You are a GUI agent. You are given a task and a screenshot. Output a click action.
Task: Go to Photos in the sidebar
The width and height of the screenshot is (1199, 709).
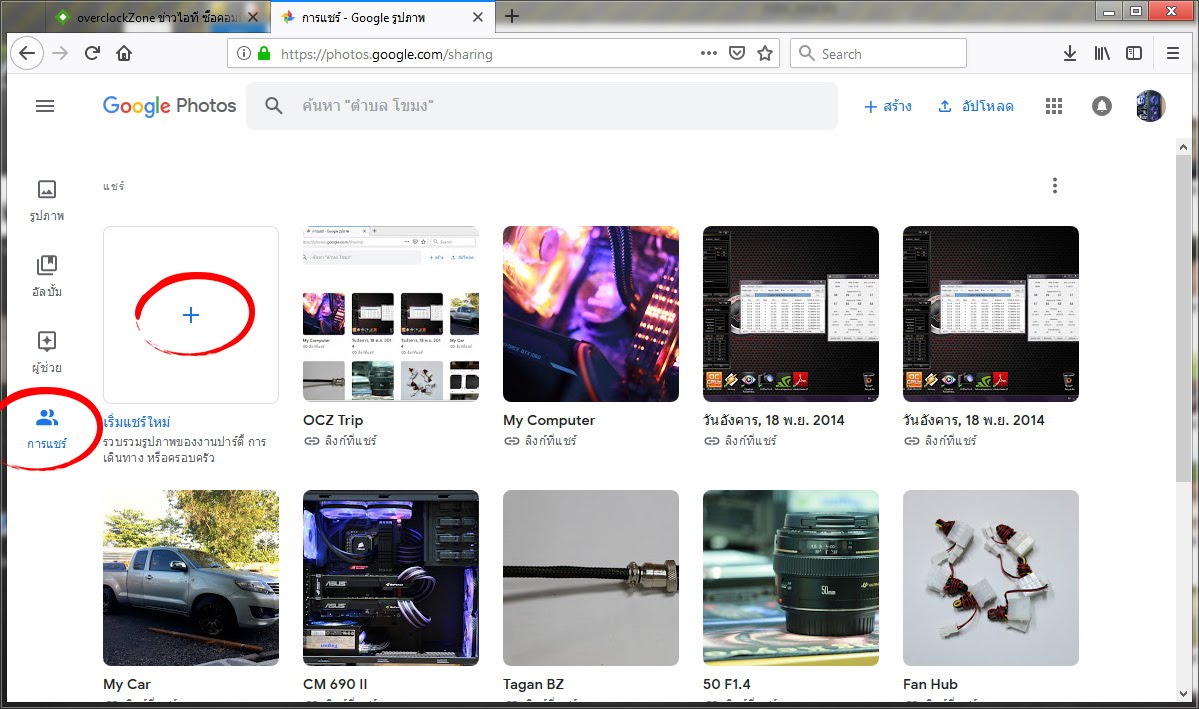click(x=47, y=199)
